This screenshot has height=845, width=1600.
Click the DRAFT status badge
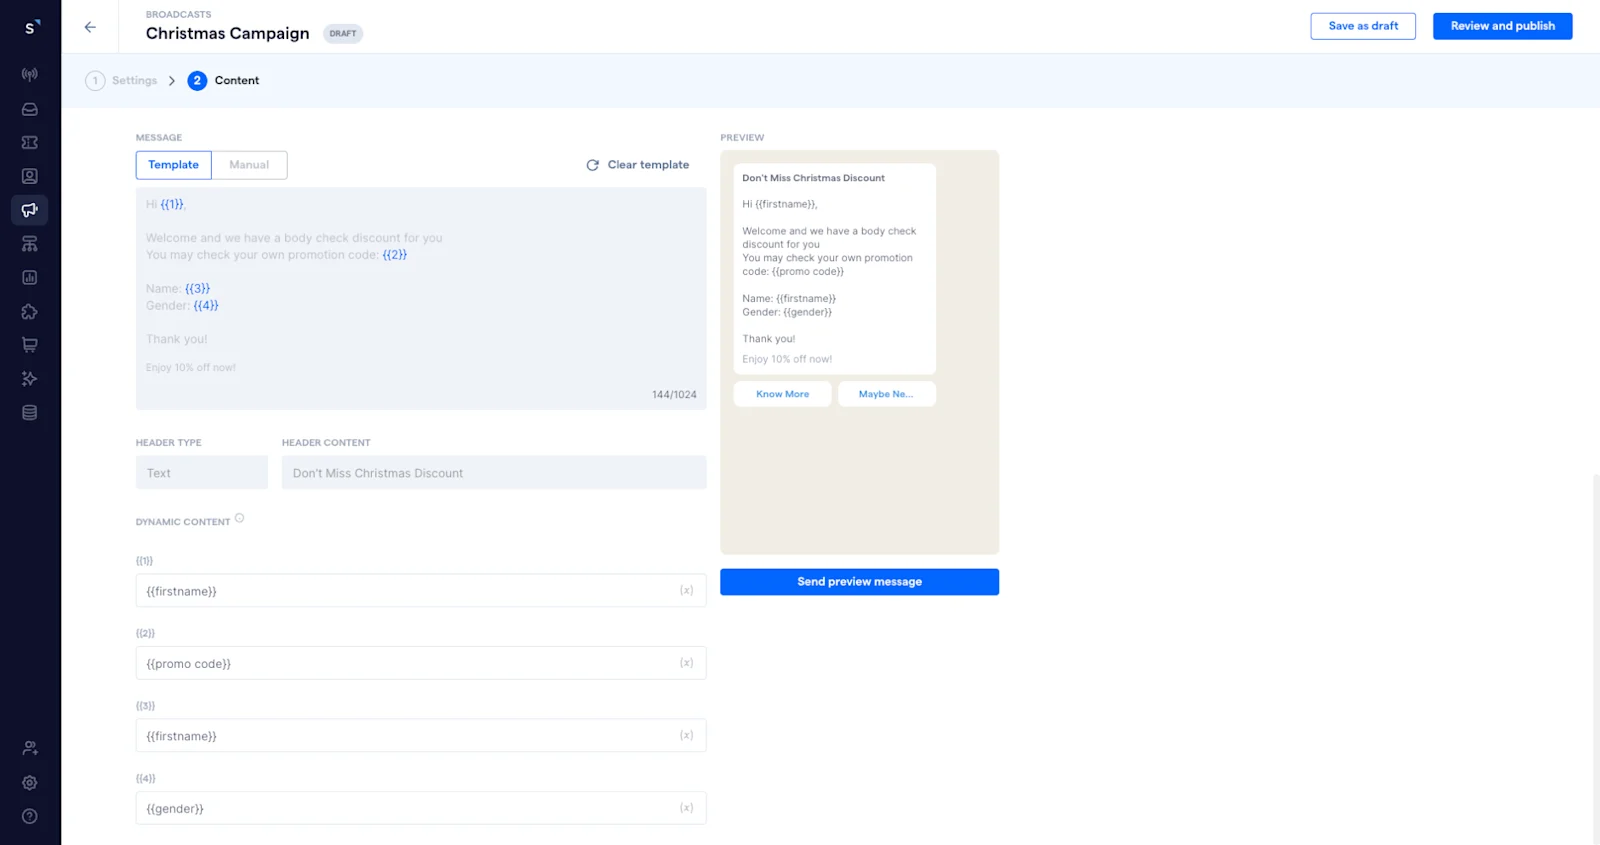pyautogui.click(x=343, y=34)
